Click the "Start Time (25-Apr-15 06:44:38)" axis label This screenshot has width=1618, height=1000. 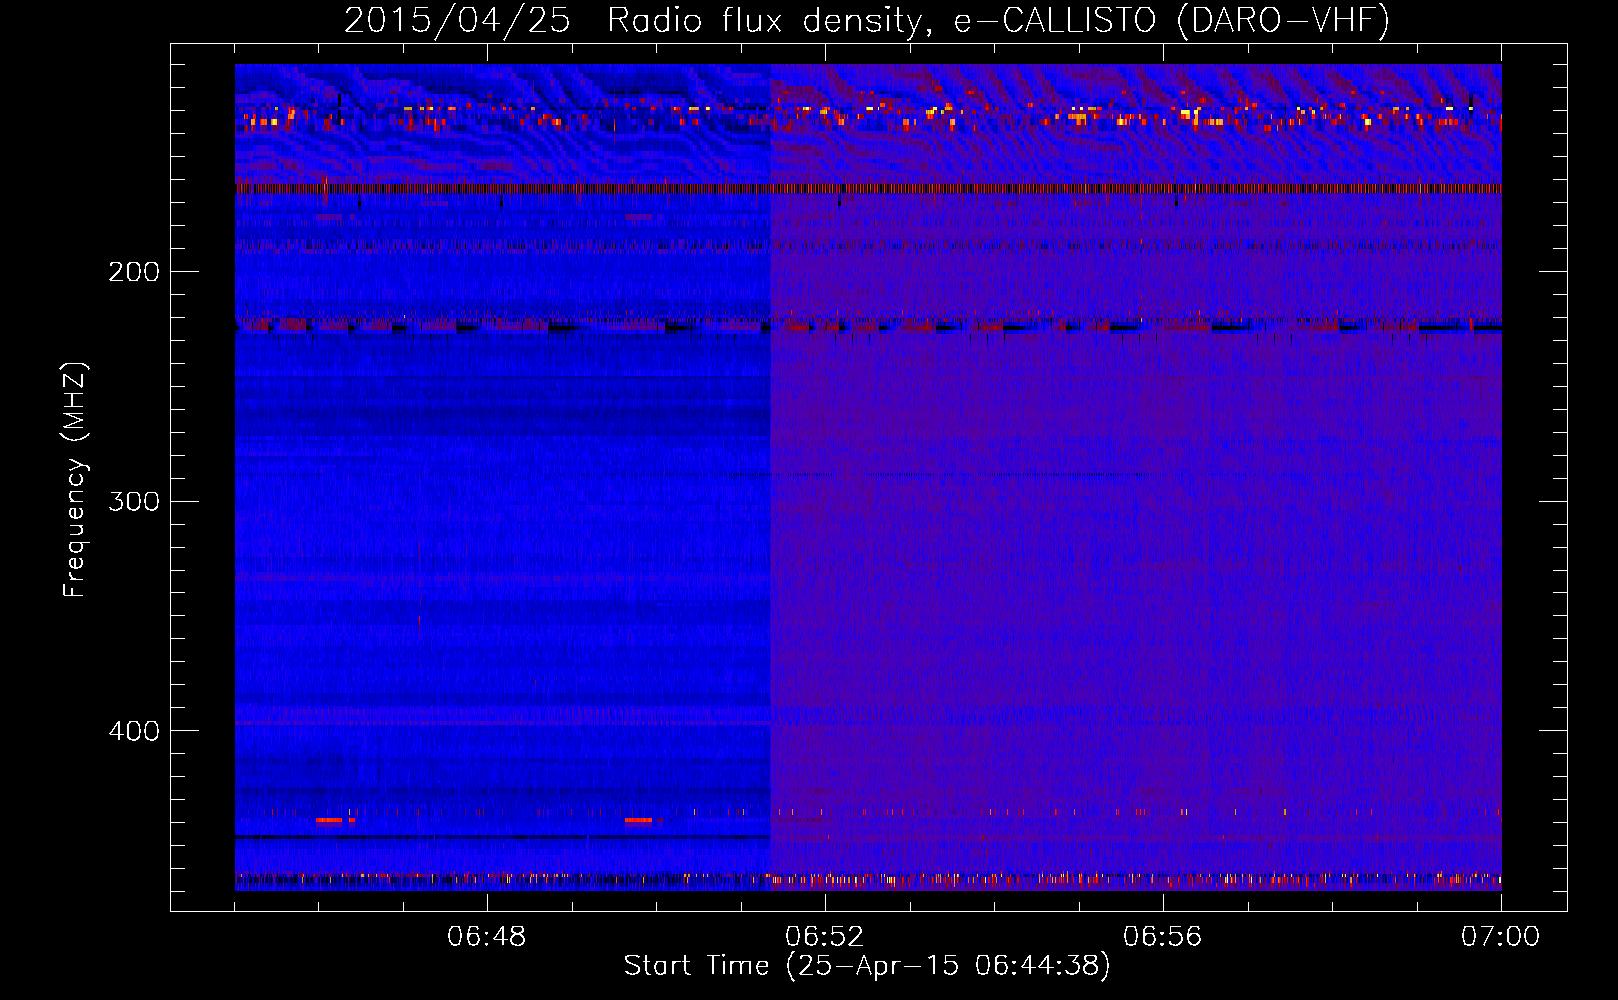[867, 966]
